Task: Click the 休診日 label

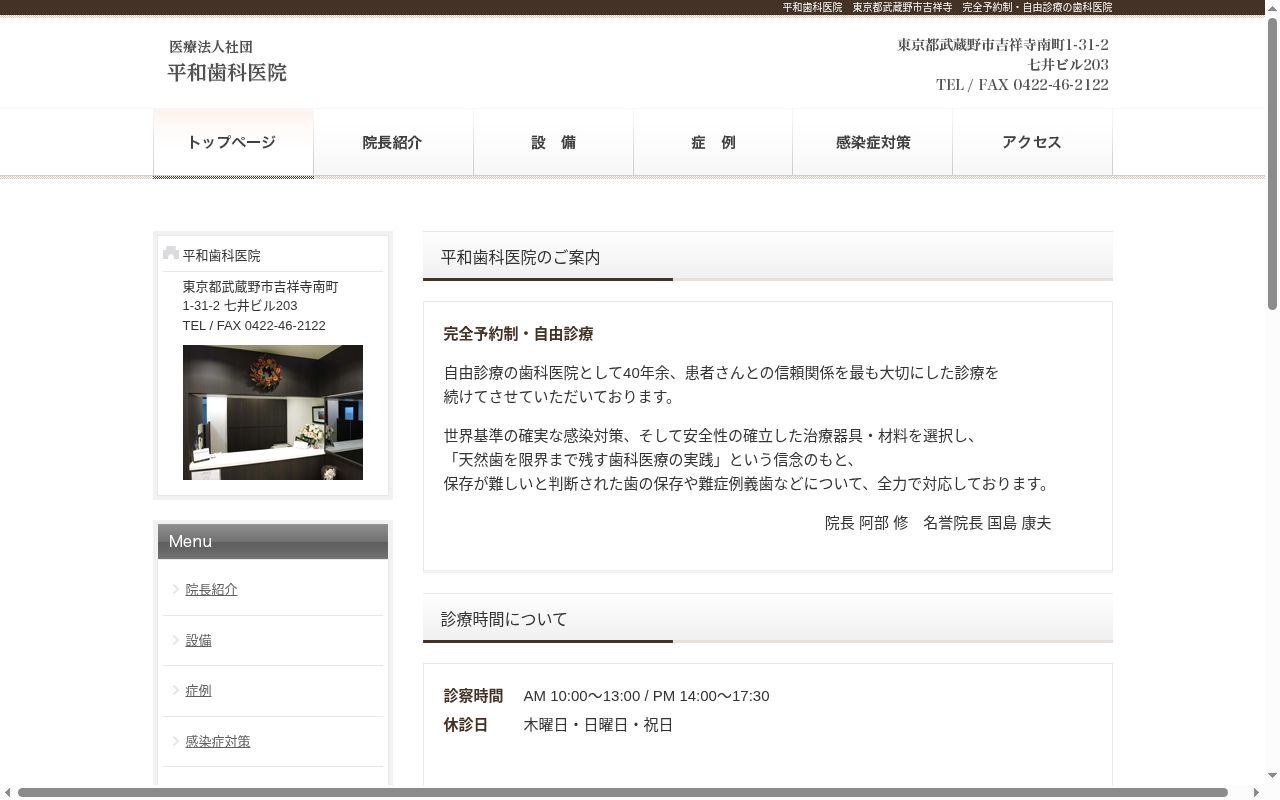Action: (x=466, y=725)
